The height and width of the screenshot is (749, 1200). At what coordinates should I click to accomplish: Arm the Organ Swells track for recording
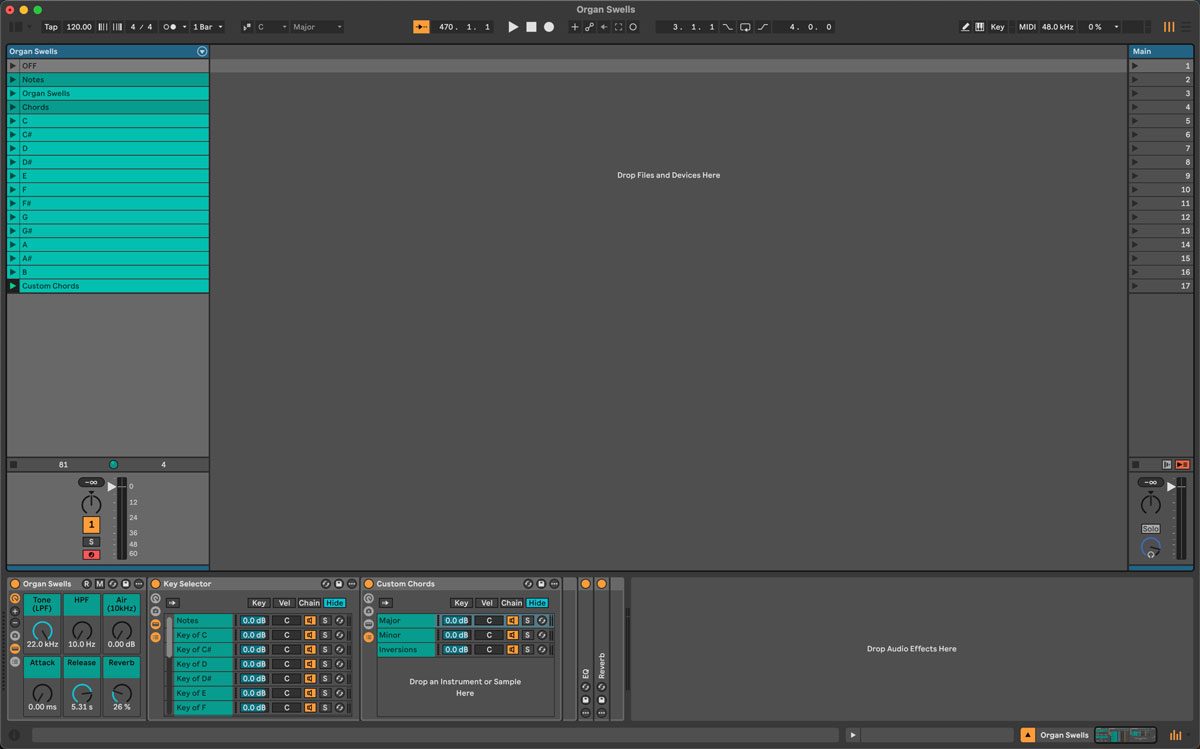pos(91,555)
